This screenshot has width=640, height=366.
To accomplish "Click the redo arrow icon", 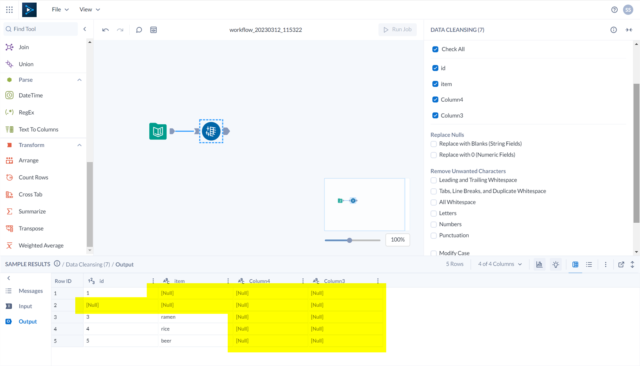I will pyautogui.click(x=120, y=30).
